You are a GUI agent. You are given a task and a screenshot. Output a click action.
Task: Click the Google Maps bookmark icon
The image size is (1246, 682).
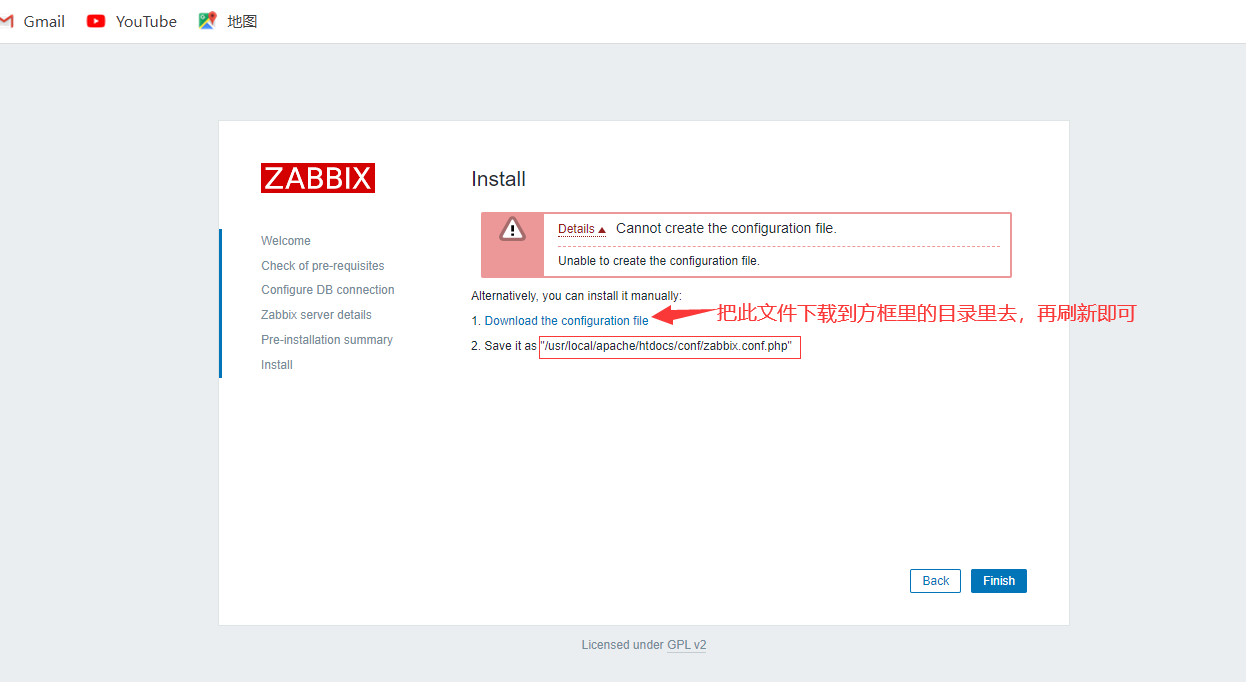click(207, 21)
